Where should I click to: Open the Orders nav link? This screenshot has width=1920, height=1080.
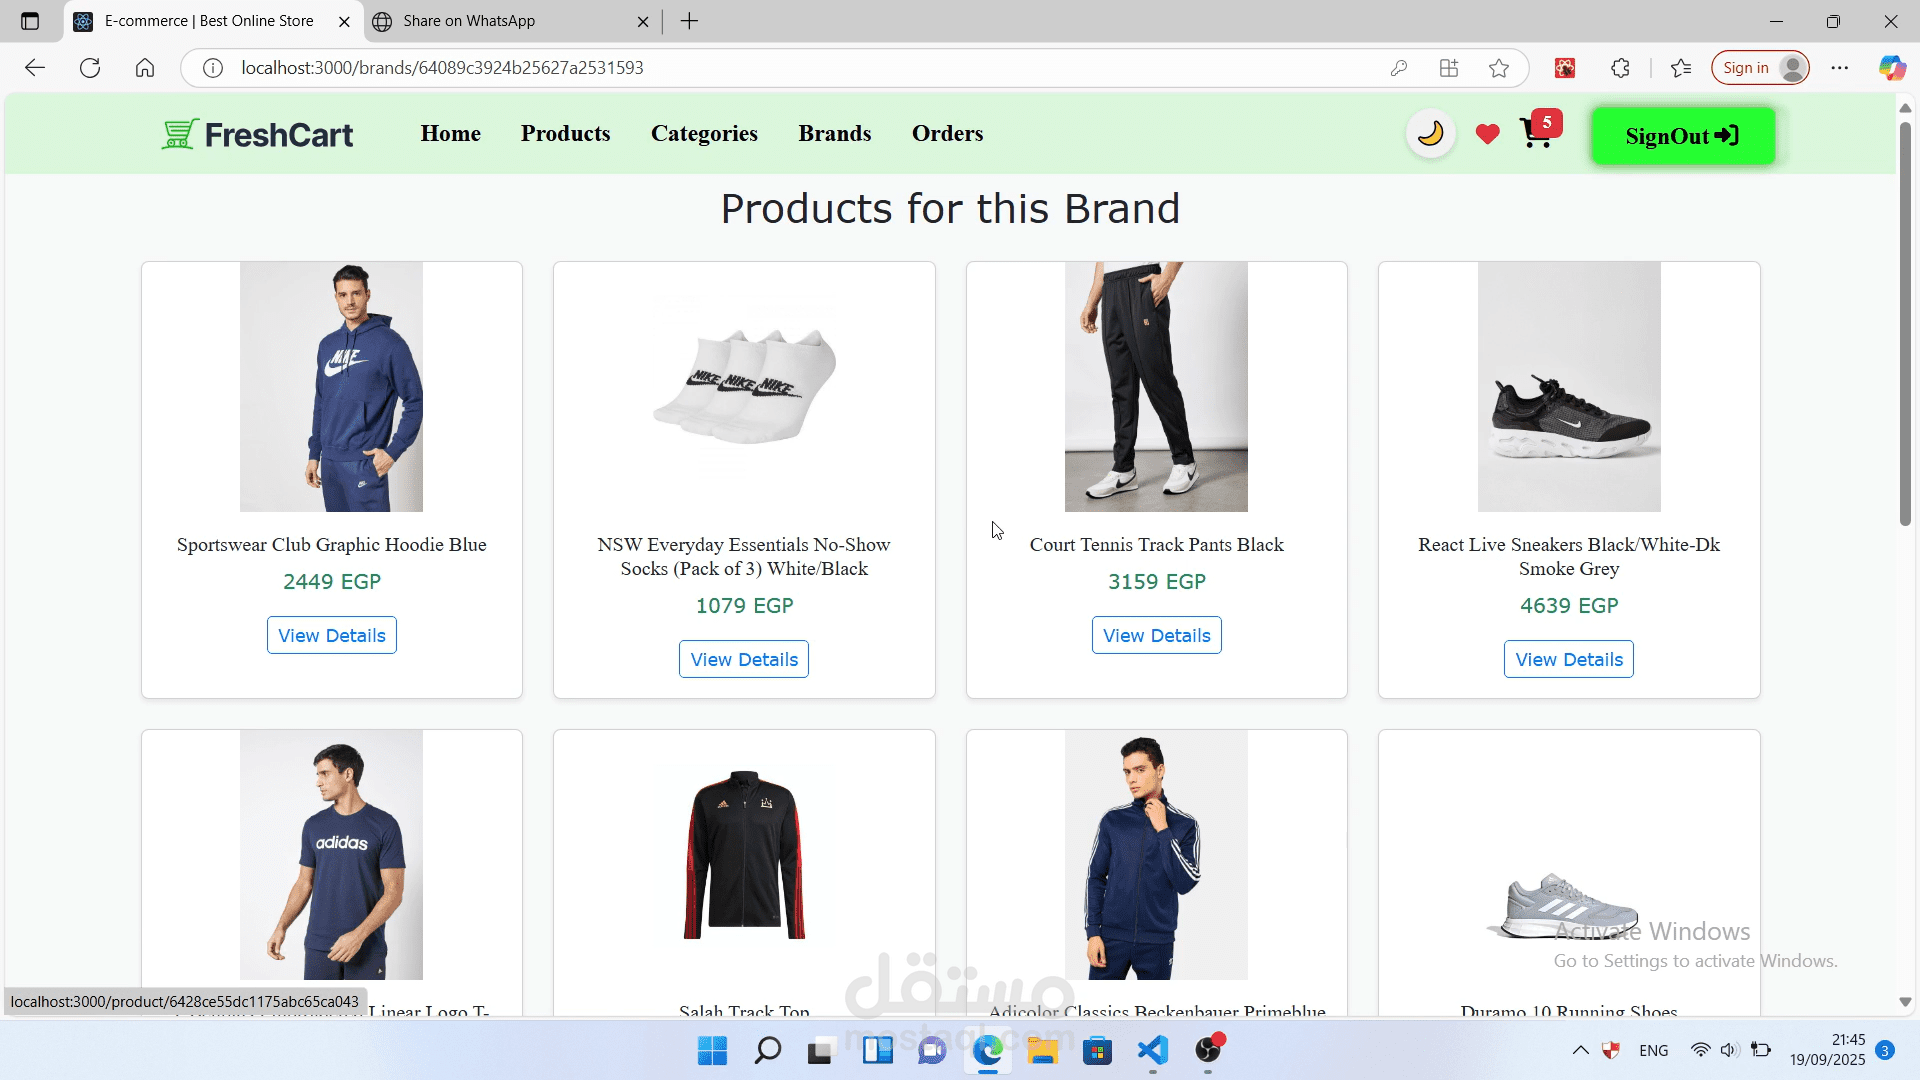tap(947, 133)
